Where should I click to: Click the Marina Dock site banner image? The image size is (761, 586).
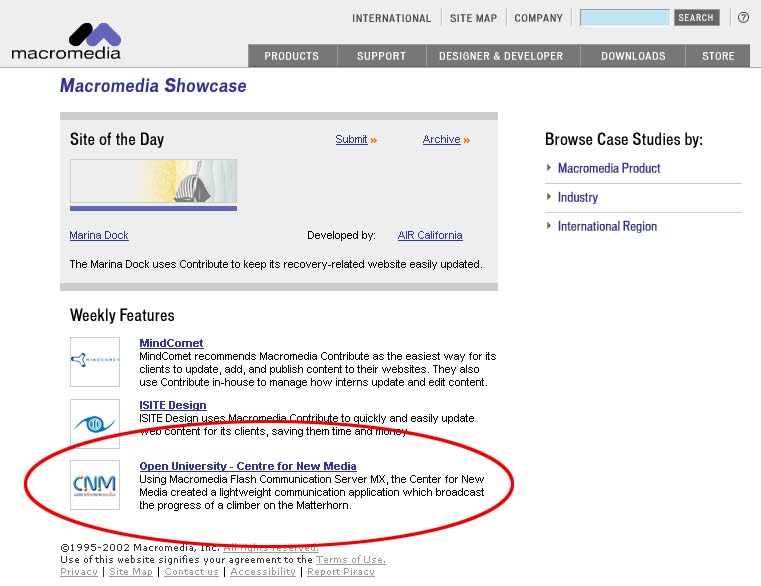pyautogui.click(x=153, y=181)
